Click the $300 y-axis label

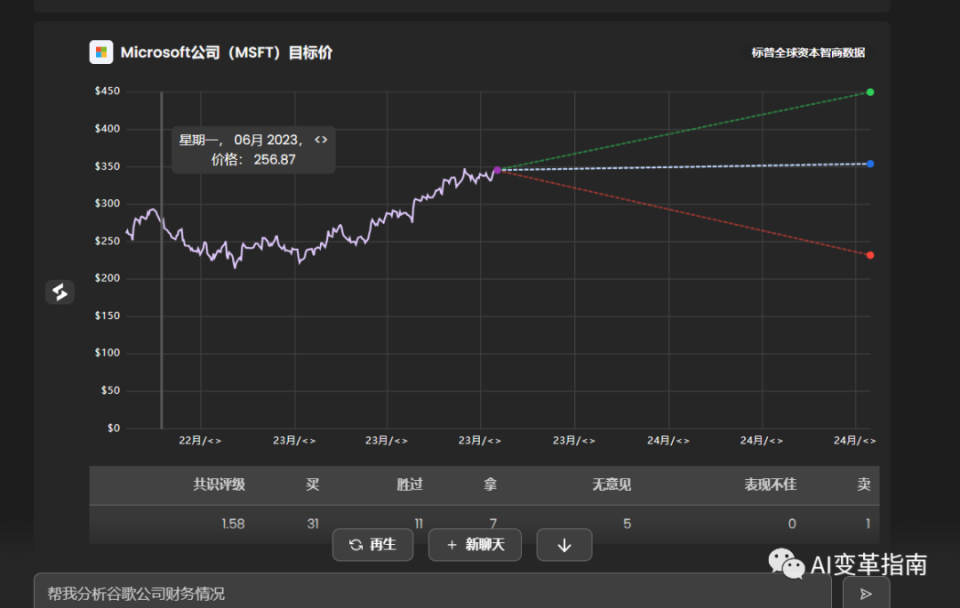[x=107, y=203]
